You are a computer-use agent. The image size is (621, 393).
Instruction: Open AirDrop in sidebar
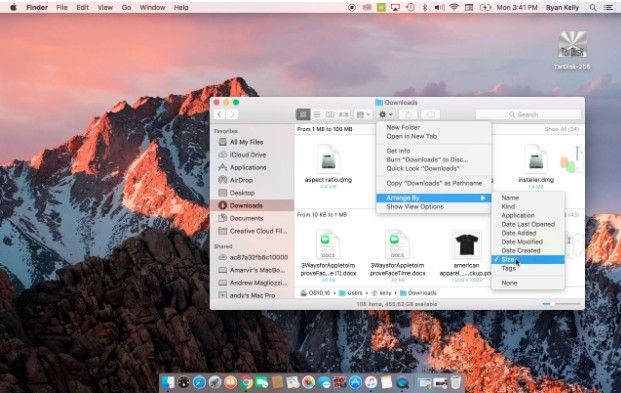tap(241, 180)
